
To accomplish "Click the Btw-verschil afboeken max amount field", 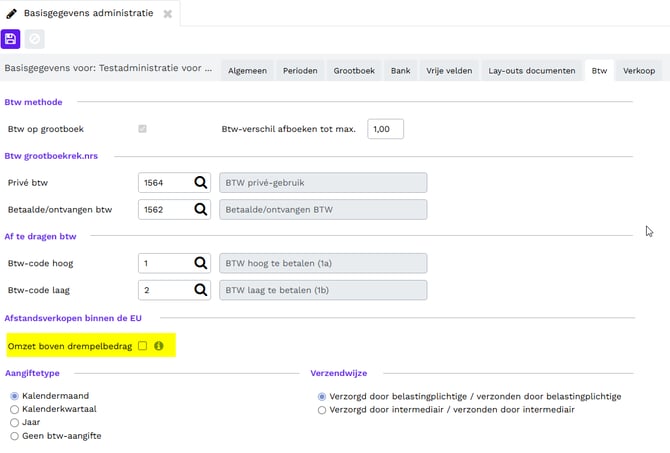I will [x=385, y=129].
